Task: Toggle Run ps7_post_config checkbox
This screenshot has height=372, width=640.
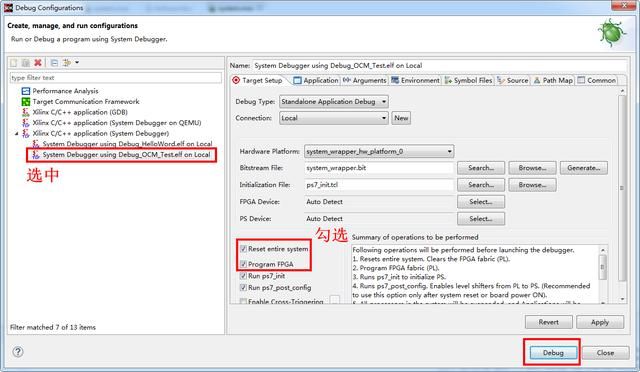Action: (243, 287)
